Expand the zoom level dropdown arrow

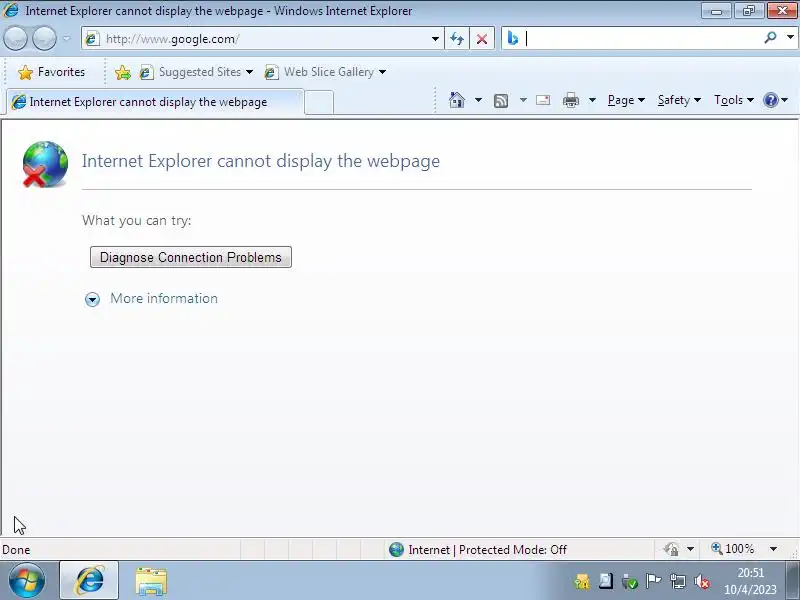pyautogui.click(x=773, y=549)
